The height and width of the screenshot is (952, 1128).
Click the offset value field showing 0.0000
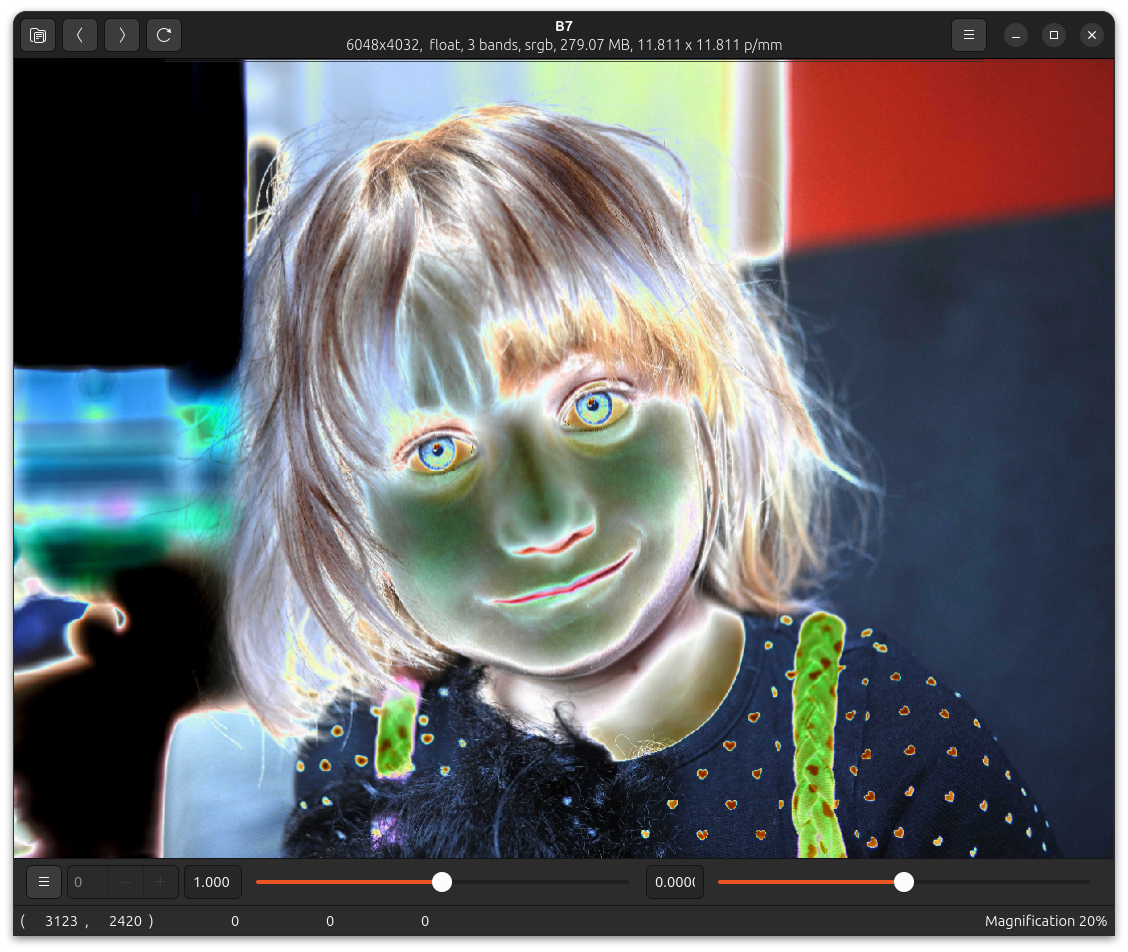pyautogui.click(x=675, y=882)
